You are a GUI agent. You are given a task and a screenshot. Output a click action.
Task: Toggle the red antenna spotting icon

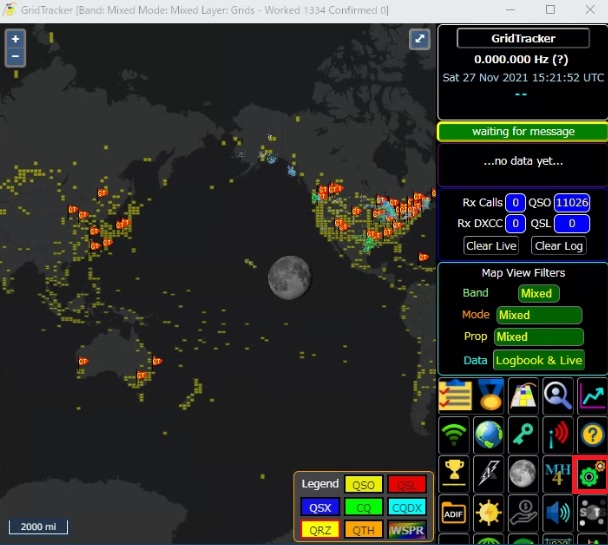pyautogui.click(x=558, y=435)
